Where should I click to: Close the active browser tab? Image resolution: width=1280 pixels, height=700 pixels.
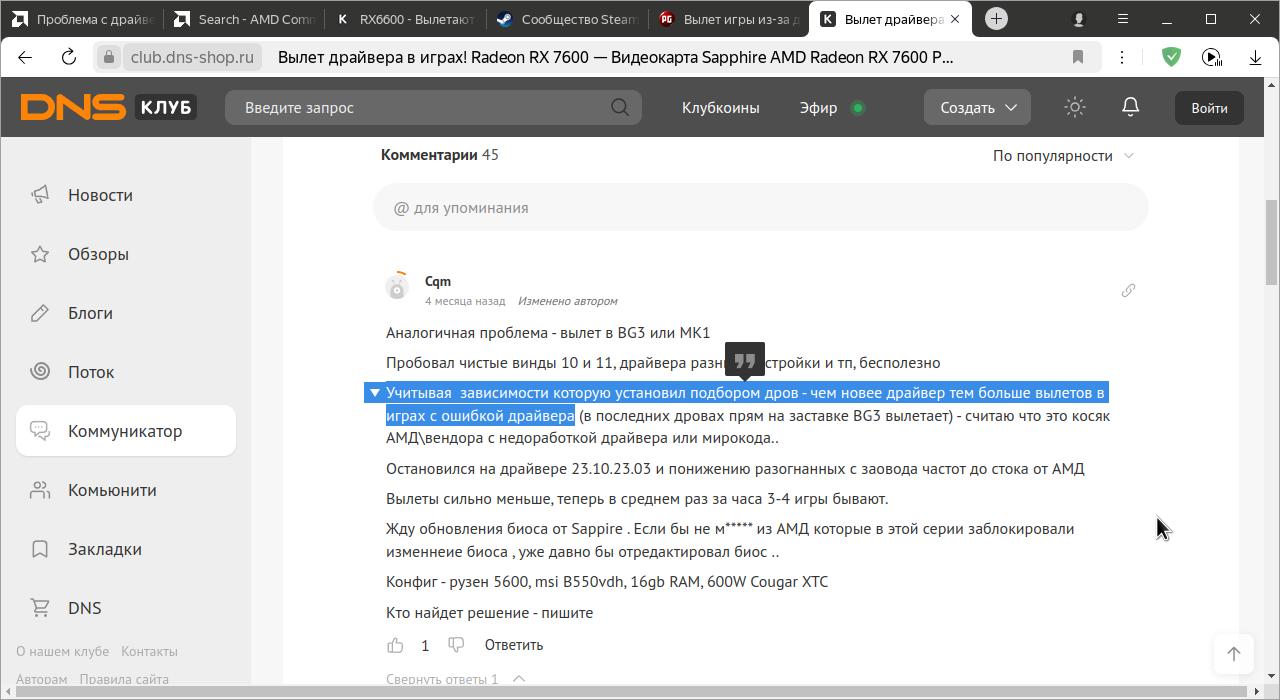955,19
